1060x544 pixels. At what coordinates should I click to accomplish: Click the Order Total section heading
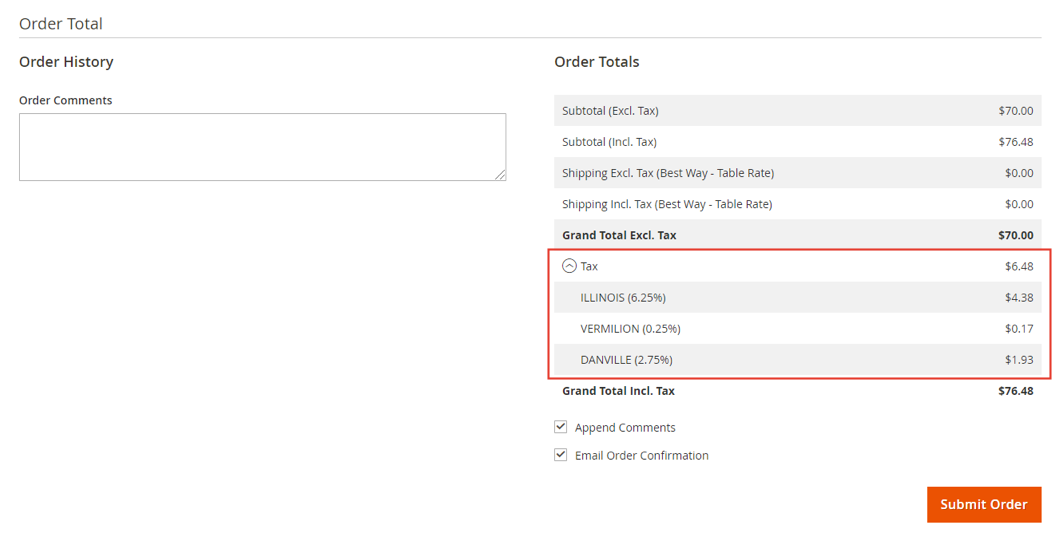[x=61, y=24]
